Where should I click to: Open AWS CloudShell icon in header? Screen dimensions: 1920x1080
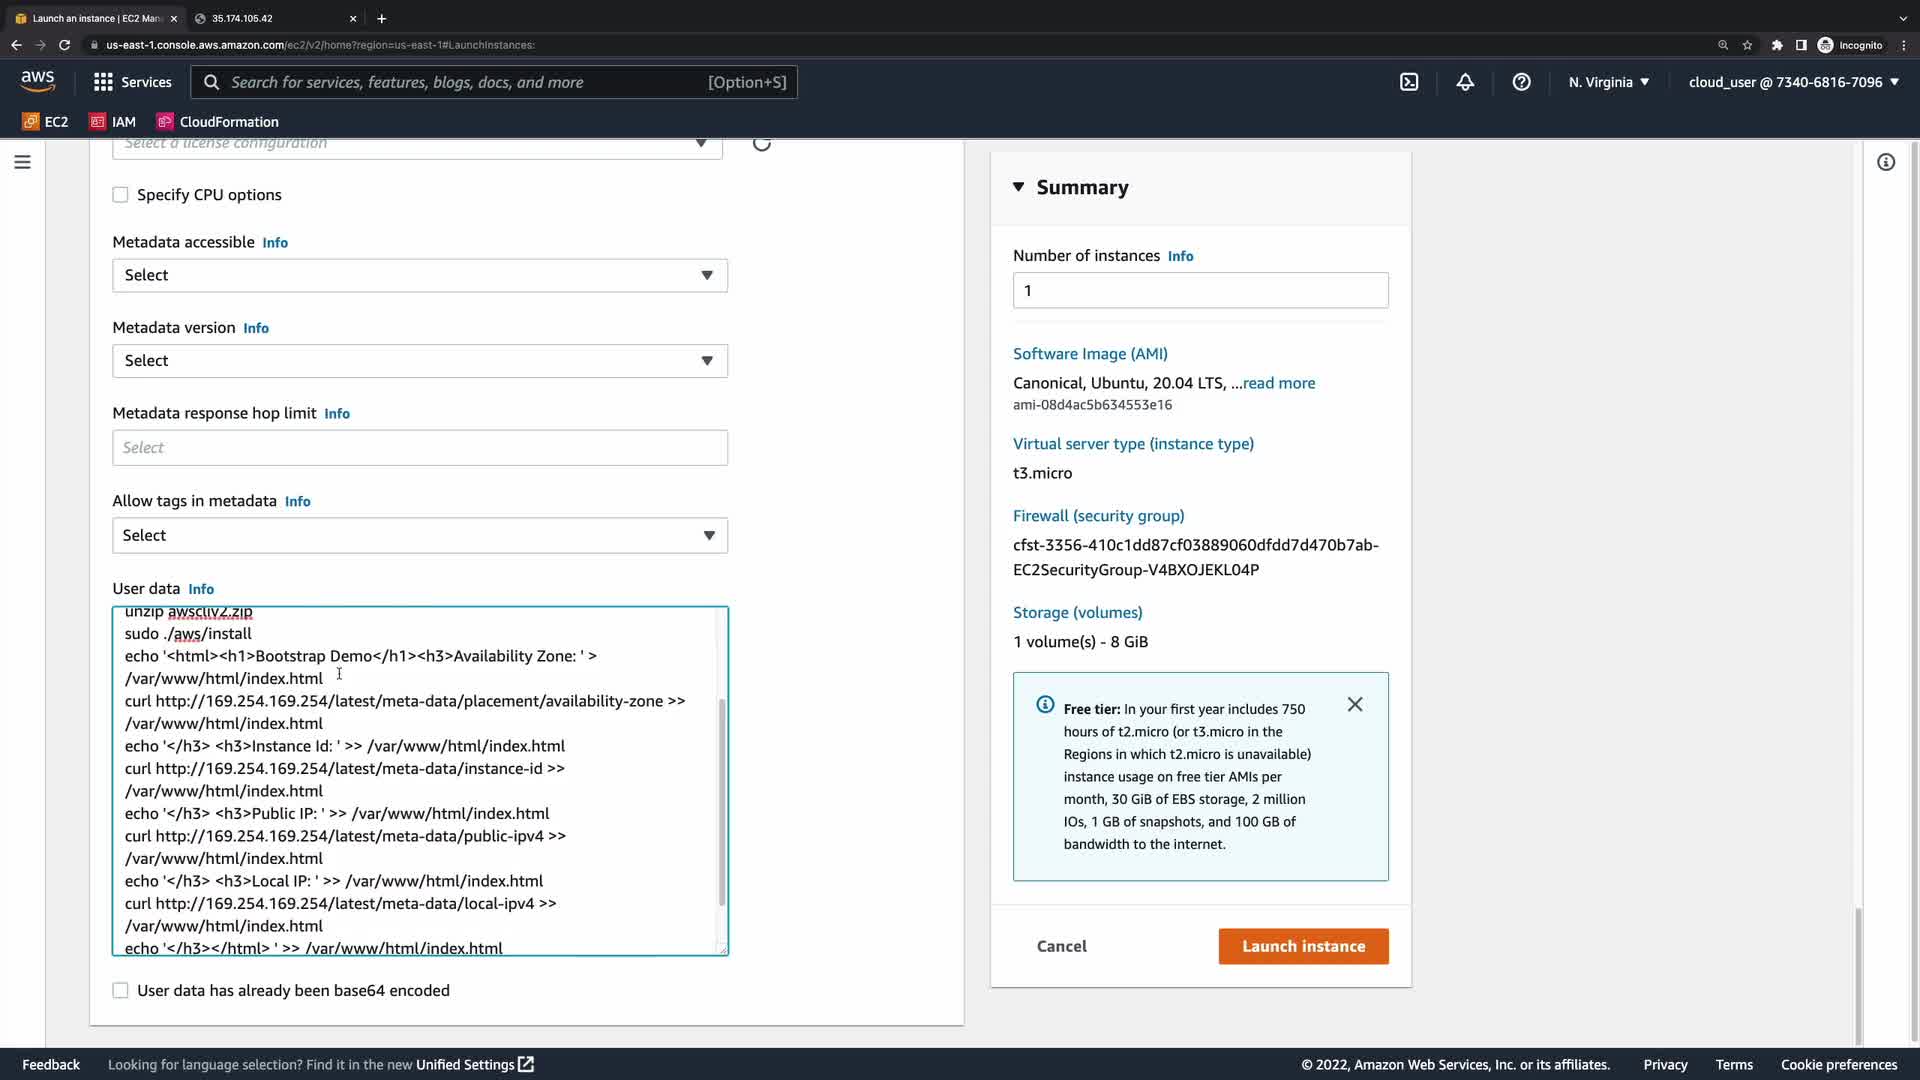(x=1409, y=82)
